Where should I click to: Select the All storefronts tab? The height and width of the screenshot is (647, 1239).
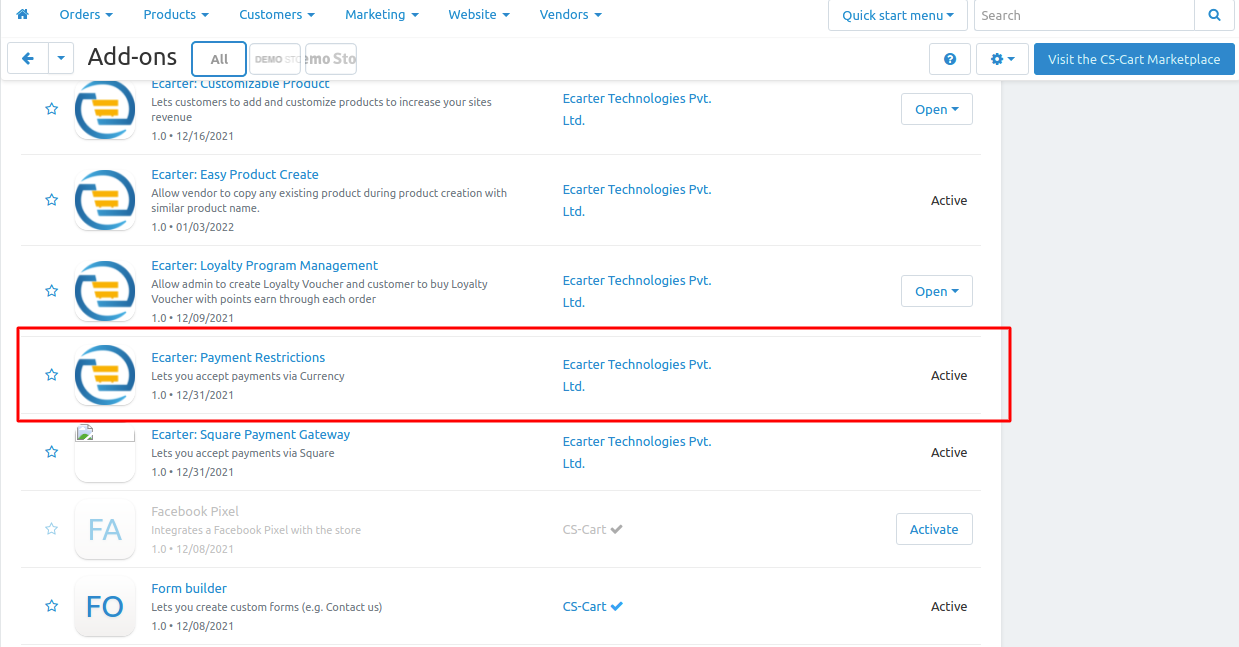point(219,59)
